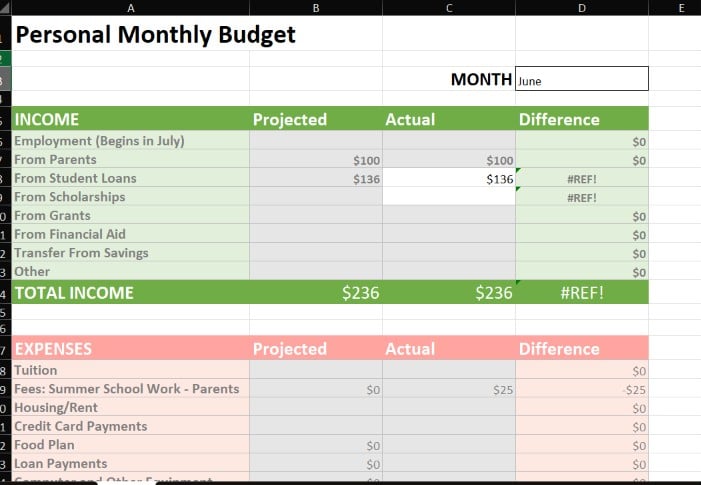Click Student Loans projected $136 cell
The image size is (701, 485).
coord(316,178)
